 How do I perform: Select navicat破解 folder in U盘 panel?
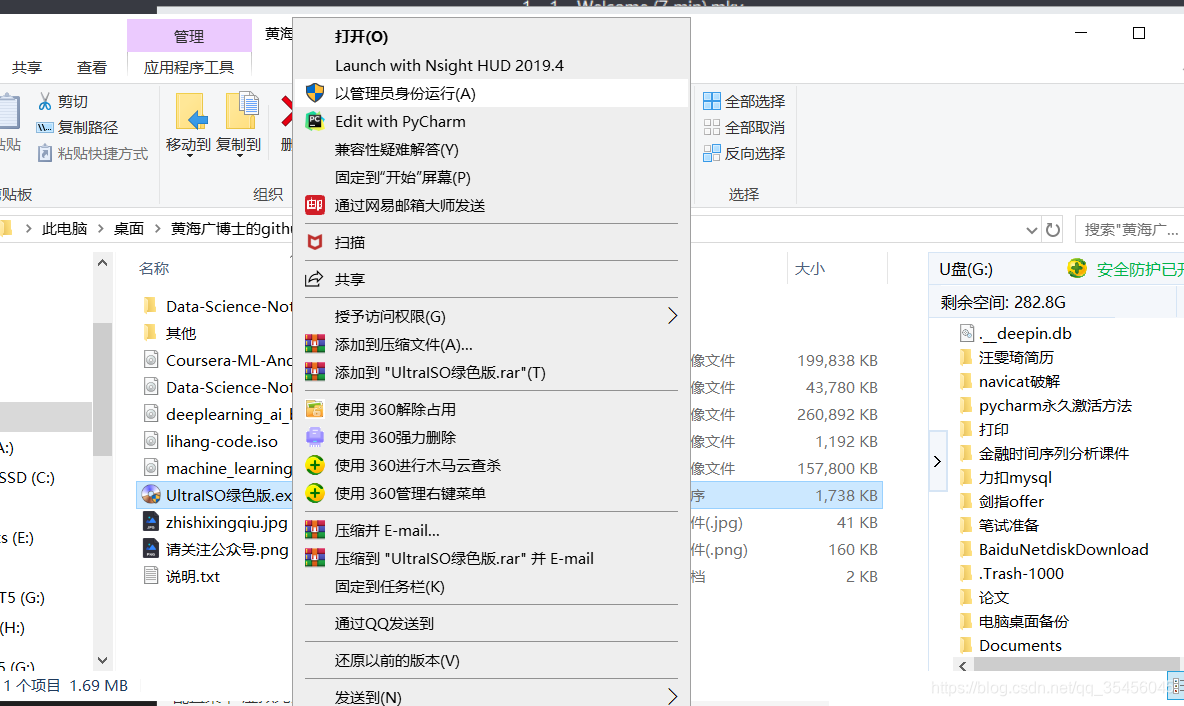[1019, 381]
